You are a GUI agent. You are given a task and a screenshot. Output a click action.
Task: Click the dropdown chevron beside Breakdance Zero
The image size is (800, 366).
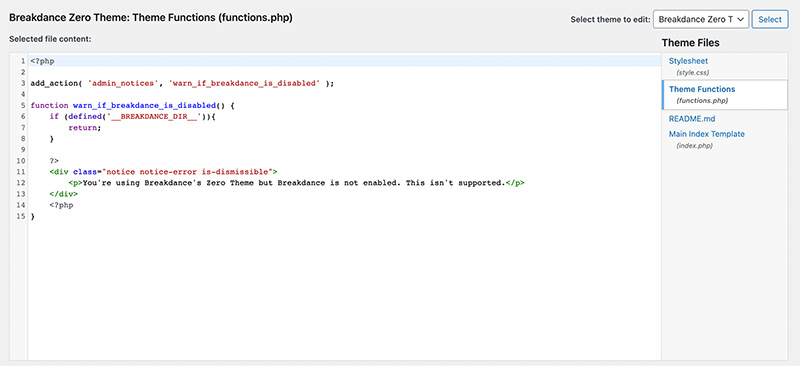[740, 19]
